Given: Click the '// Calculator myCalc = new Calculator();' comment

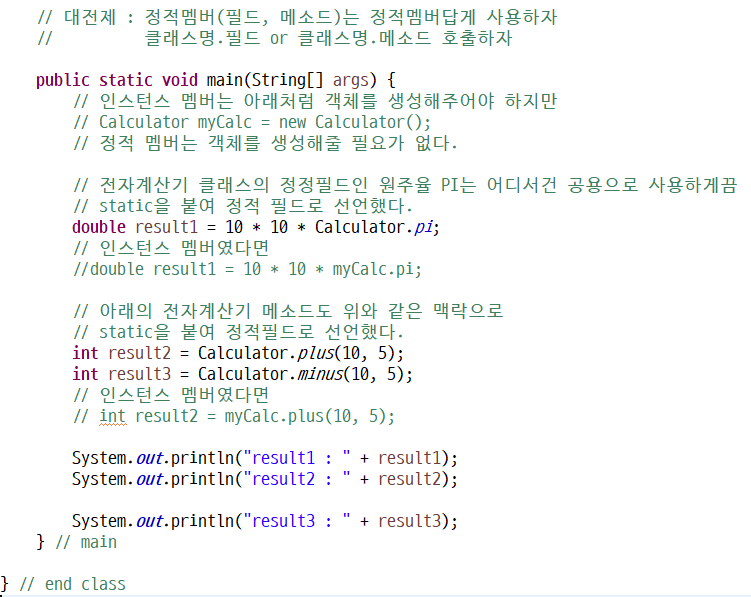Looking at the screenshot, I should [252, 122].
